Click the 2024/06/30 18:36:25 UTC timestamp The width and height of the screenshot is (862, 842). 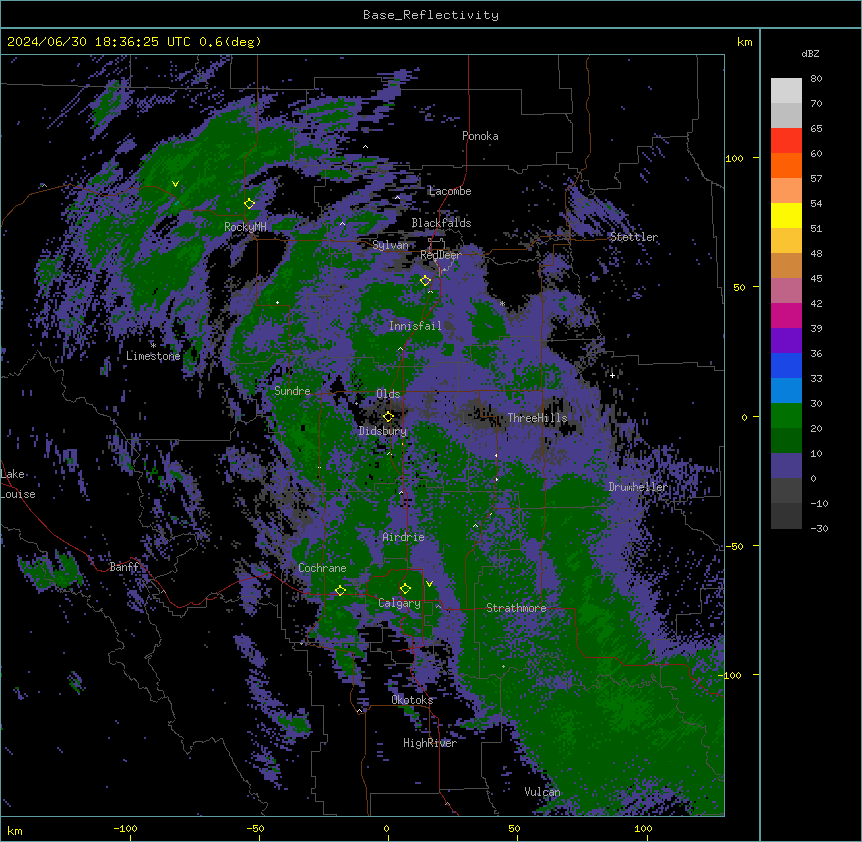click(x=99, y=42)
